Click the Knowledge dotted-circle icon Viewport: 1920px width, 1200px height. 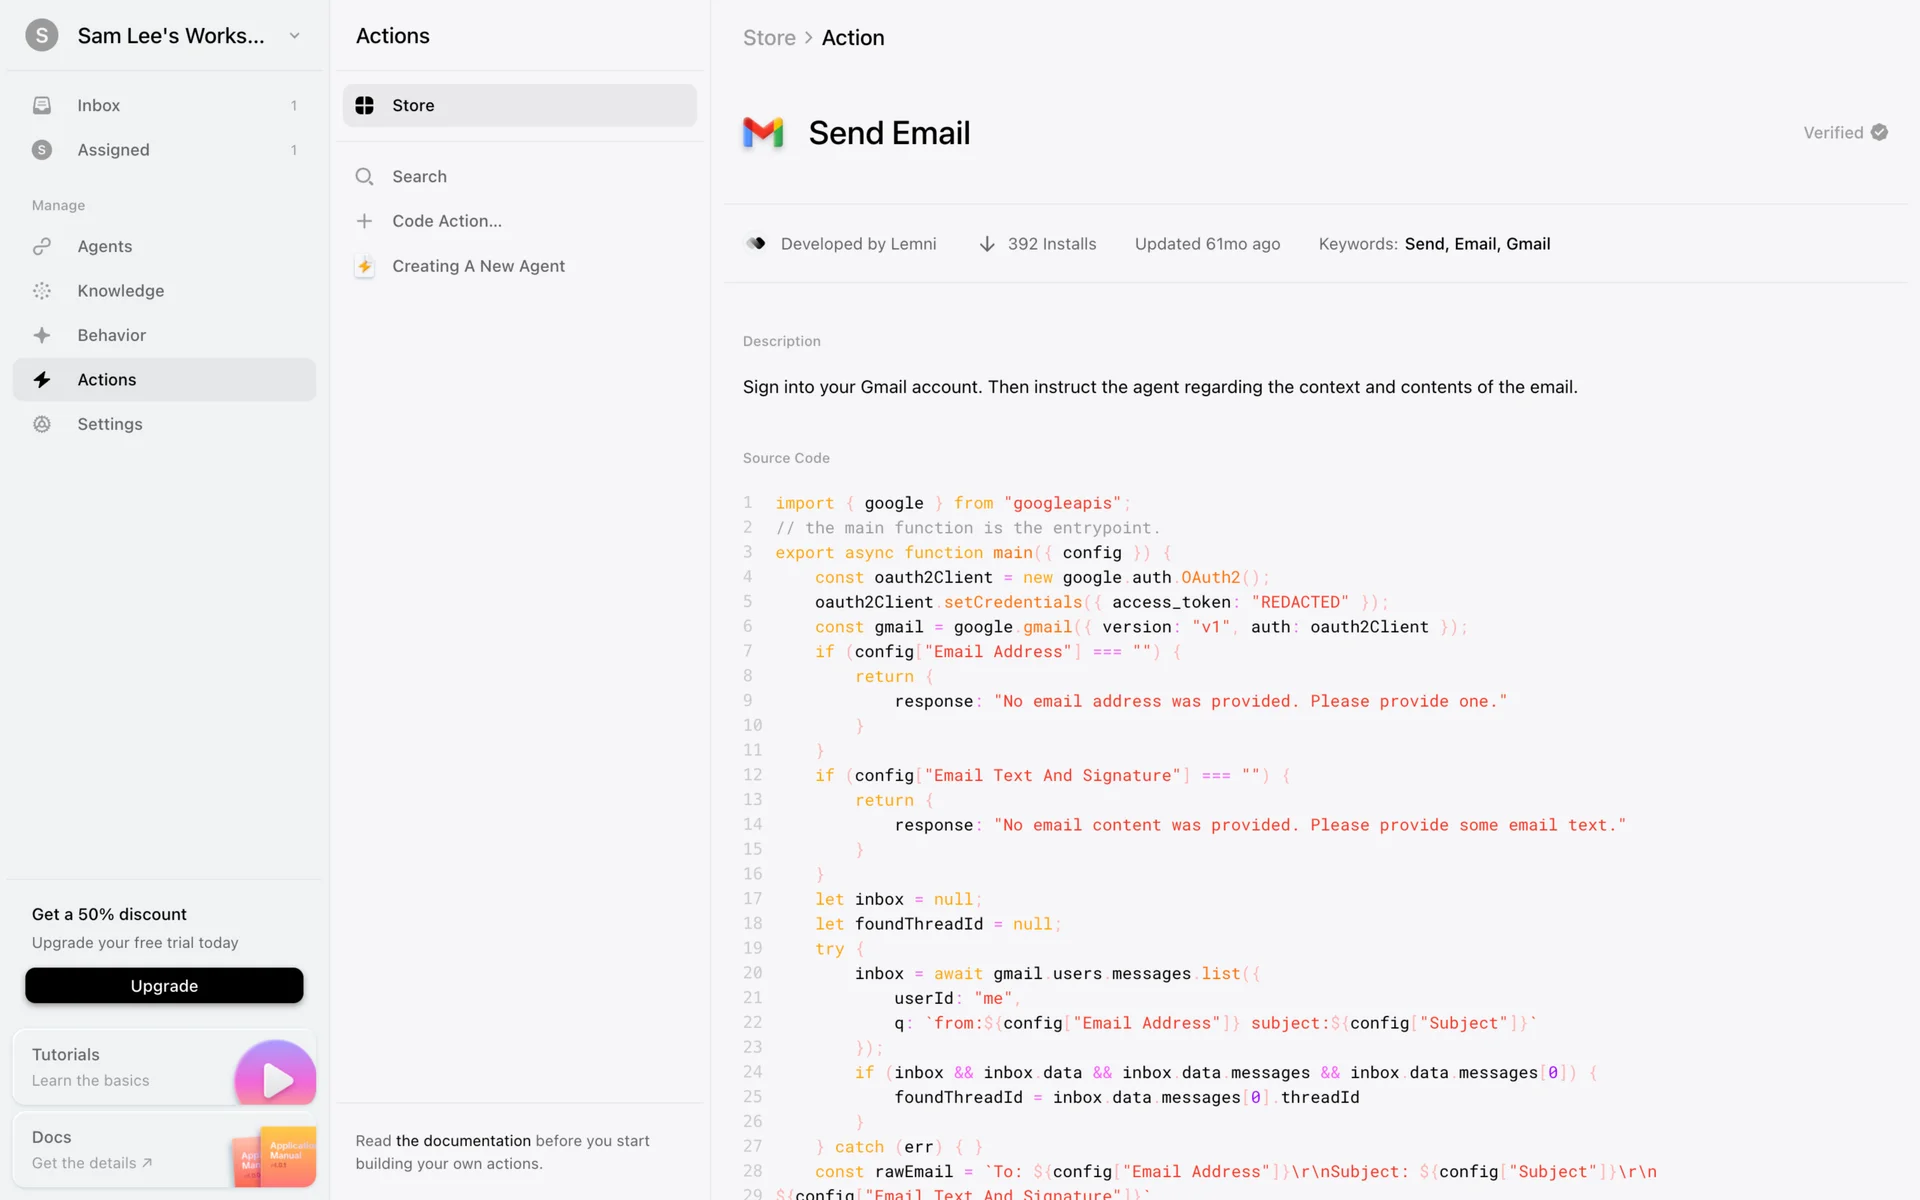point(42,291)
